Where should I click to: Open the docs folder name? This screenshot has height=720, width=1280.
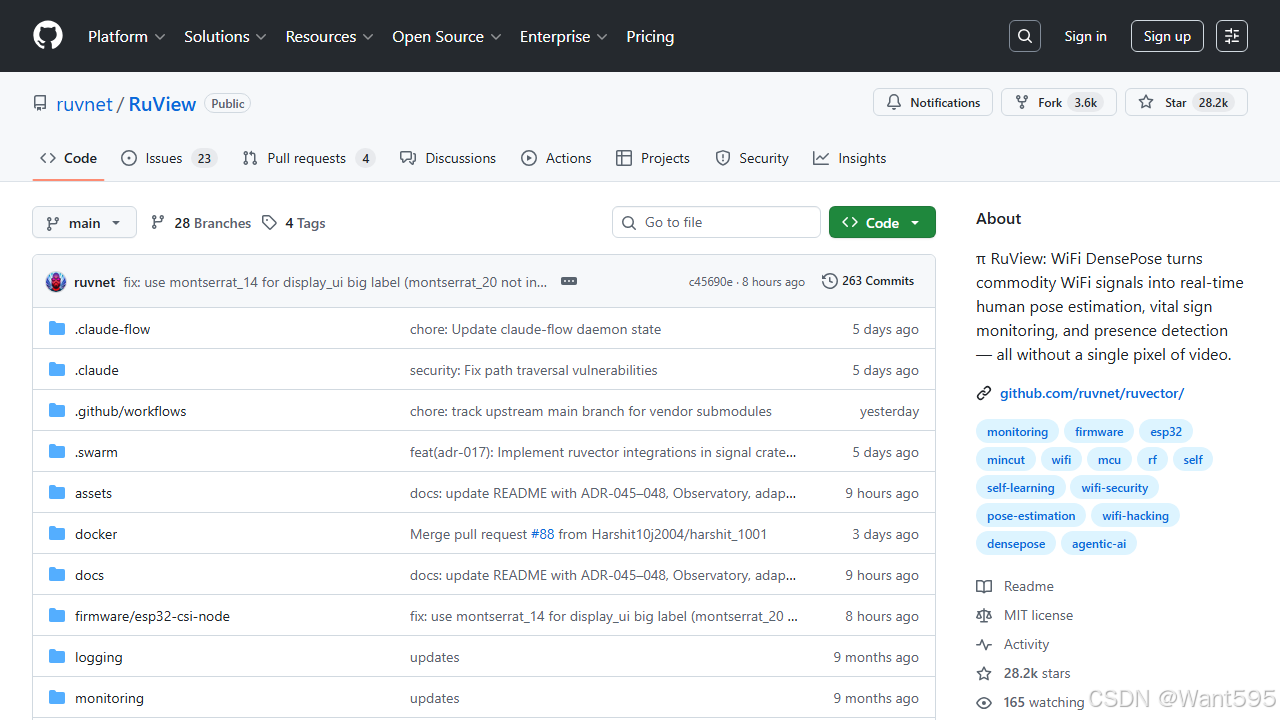(89, 575)
